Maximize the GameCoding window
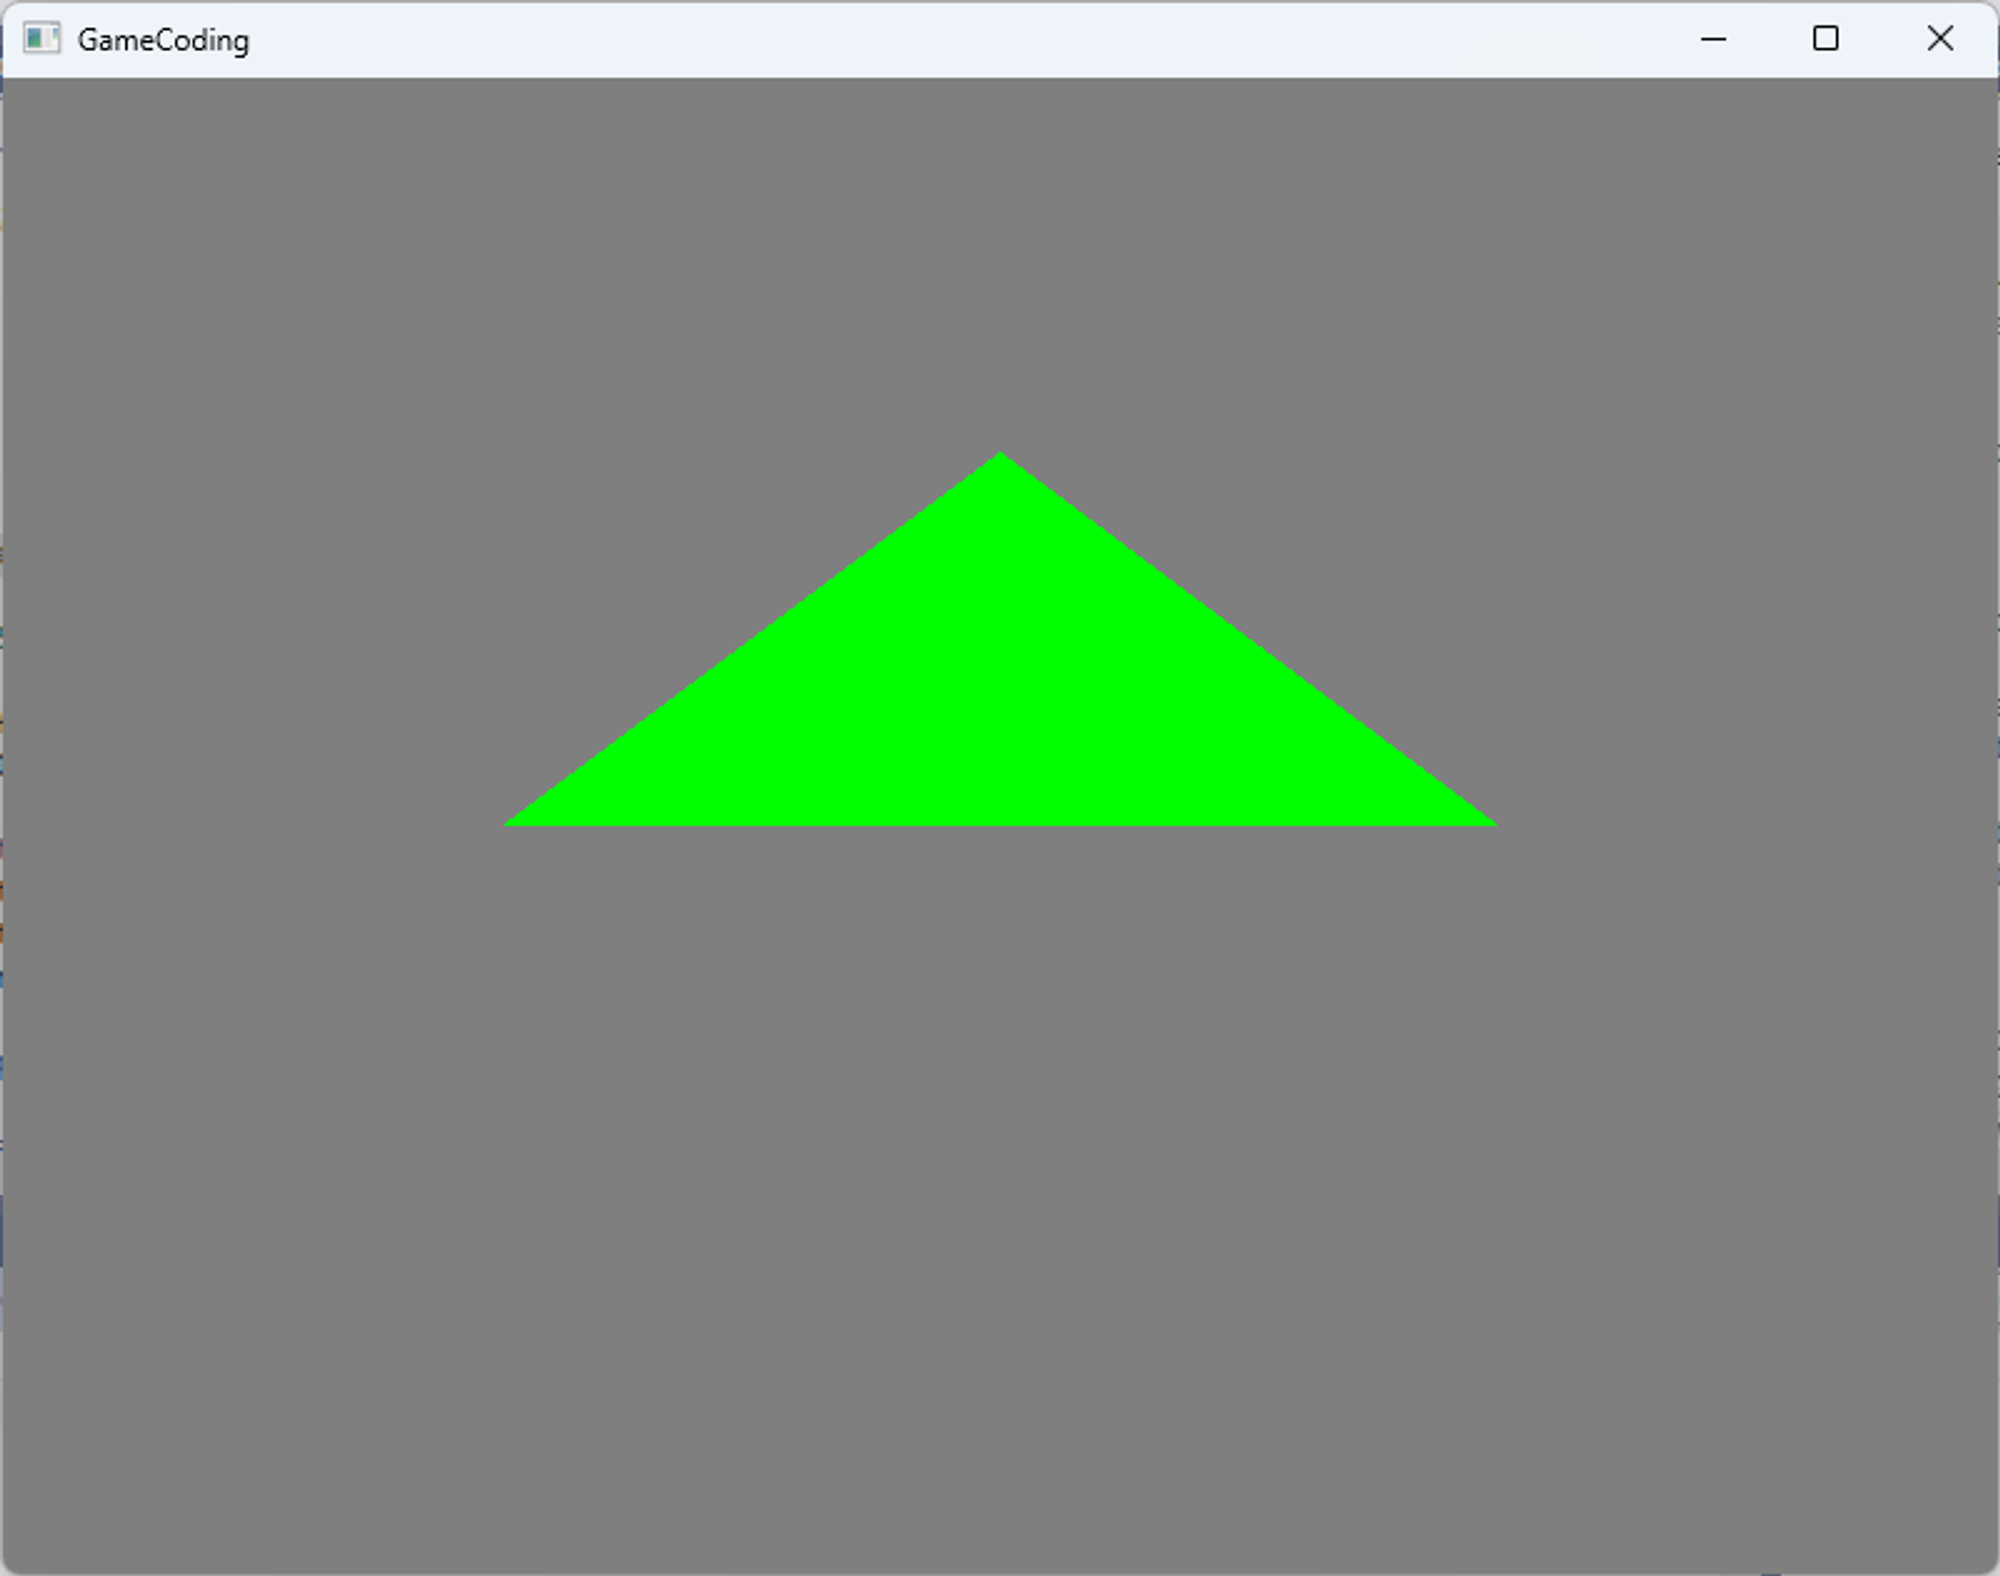 pyautogui.click(x=1826, y=39)
